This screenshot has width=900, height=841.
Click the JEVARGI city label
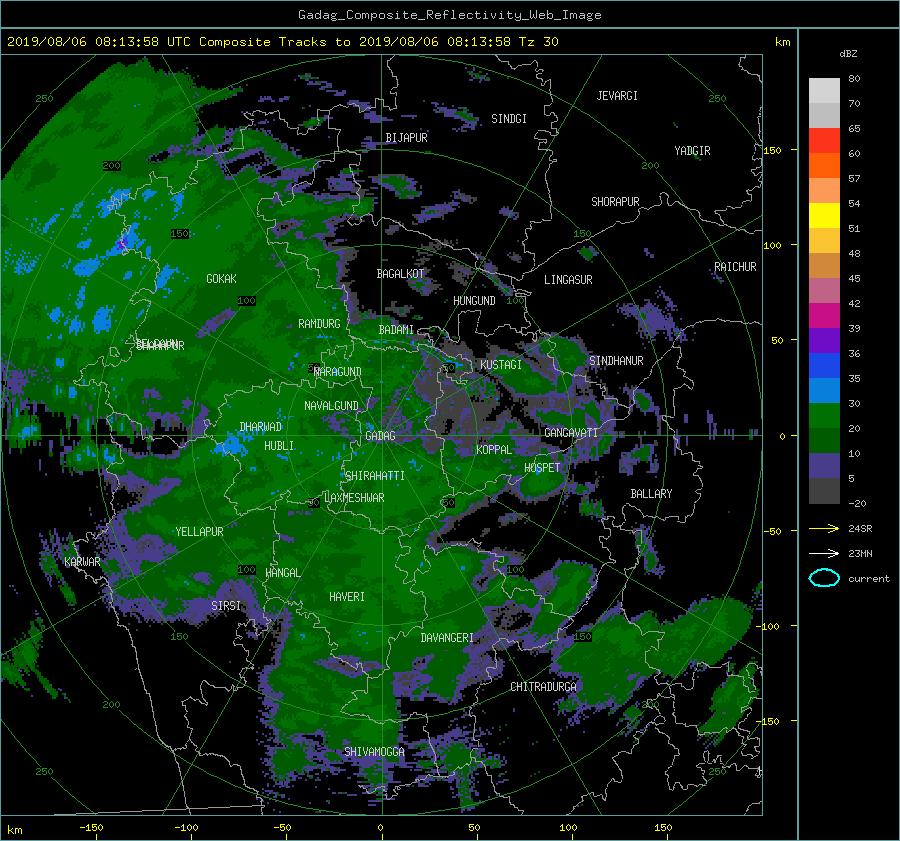(x=617, y=96)
